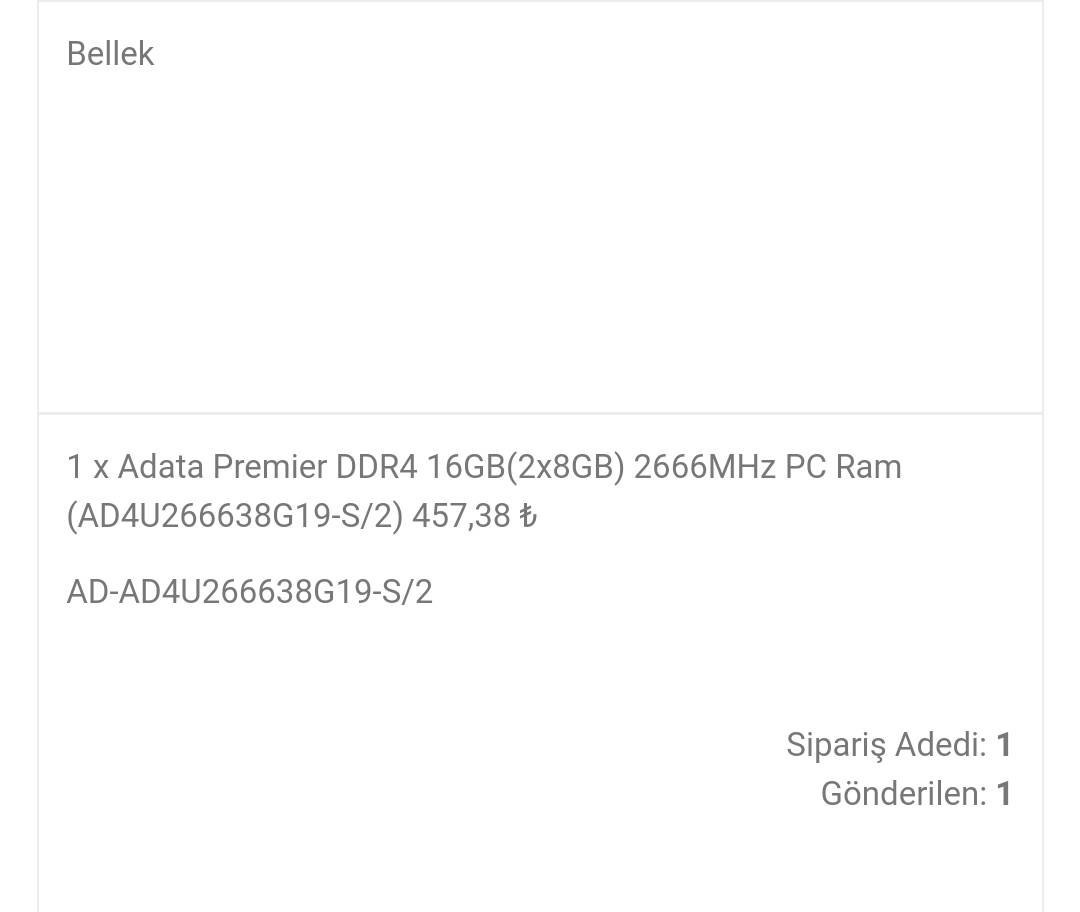Click the divider line under the Bellek section

pos(541,413)
